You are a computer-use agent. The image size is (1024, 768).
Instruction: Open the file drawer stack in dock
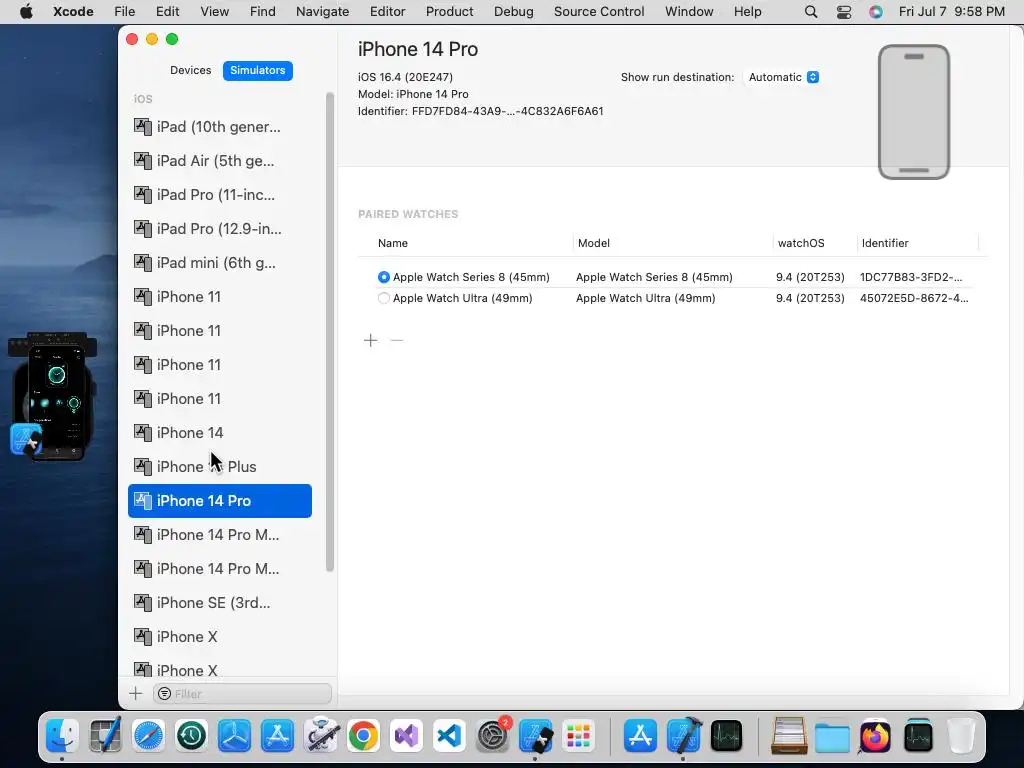[789, 735]
